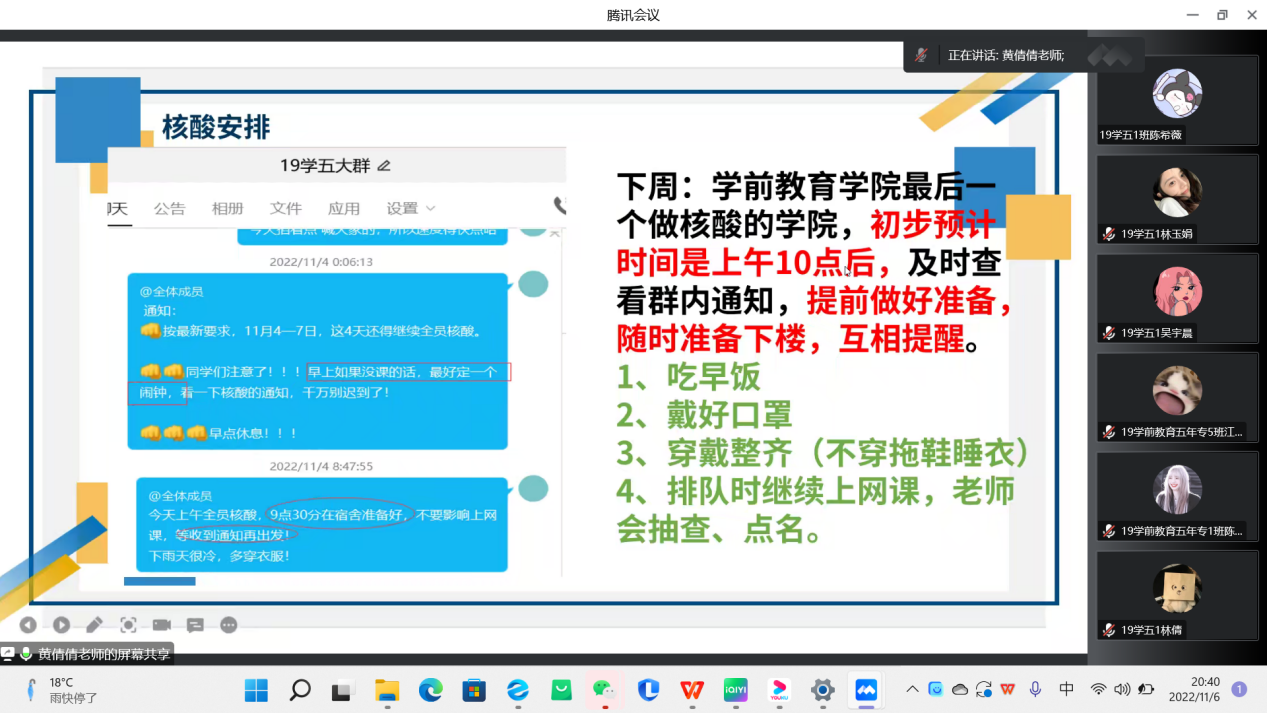Click the camera icon in slide toolbar

point(161,625)
